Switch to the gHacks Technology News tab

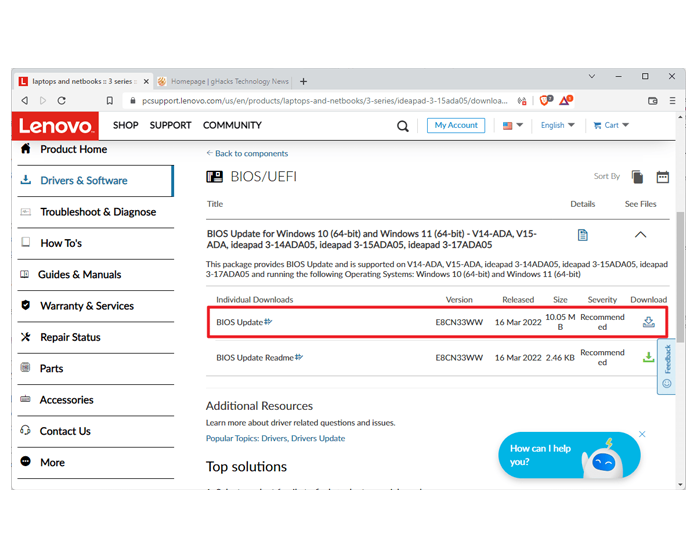pyautogui.click(x=224, y=81)
